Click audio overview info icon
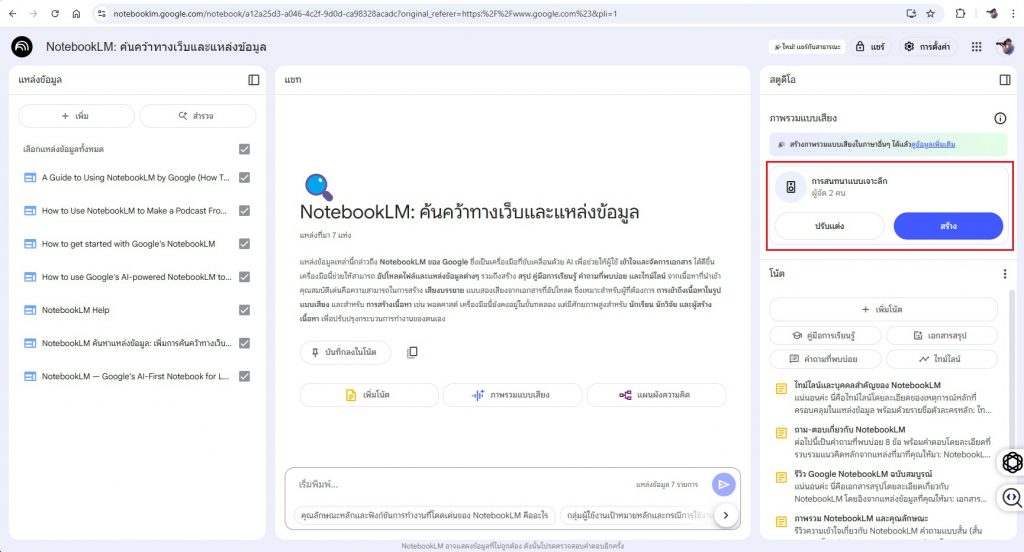Image resolution: width=1024 pixels, height=552 pixels. [x=1000, y=118]
